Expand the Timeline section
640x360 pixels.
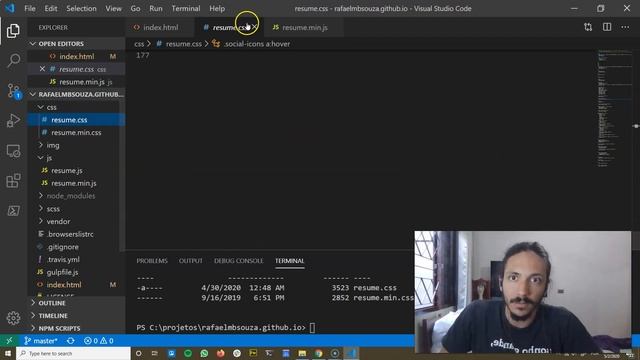click(76, 316)
